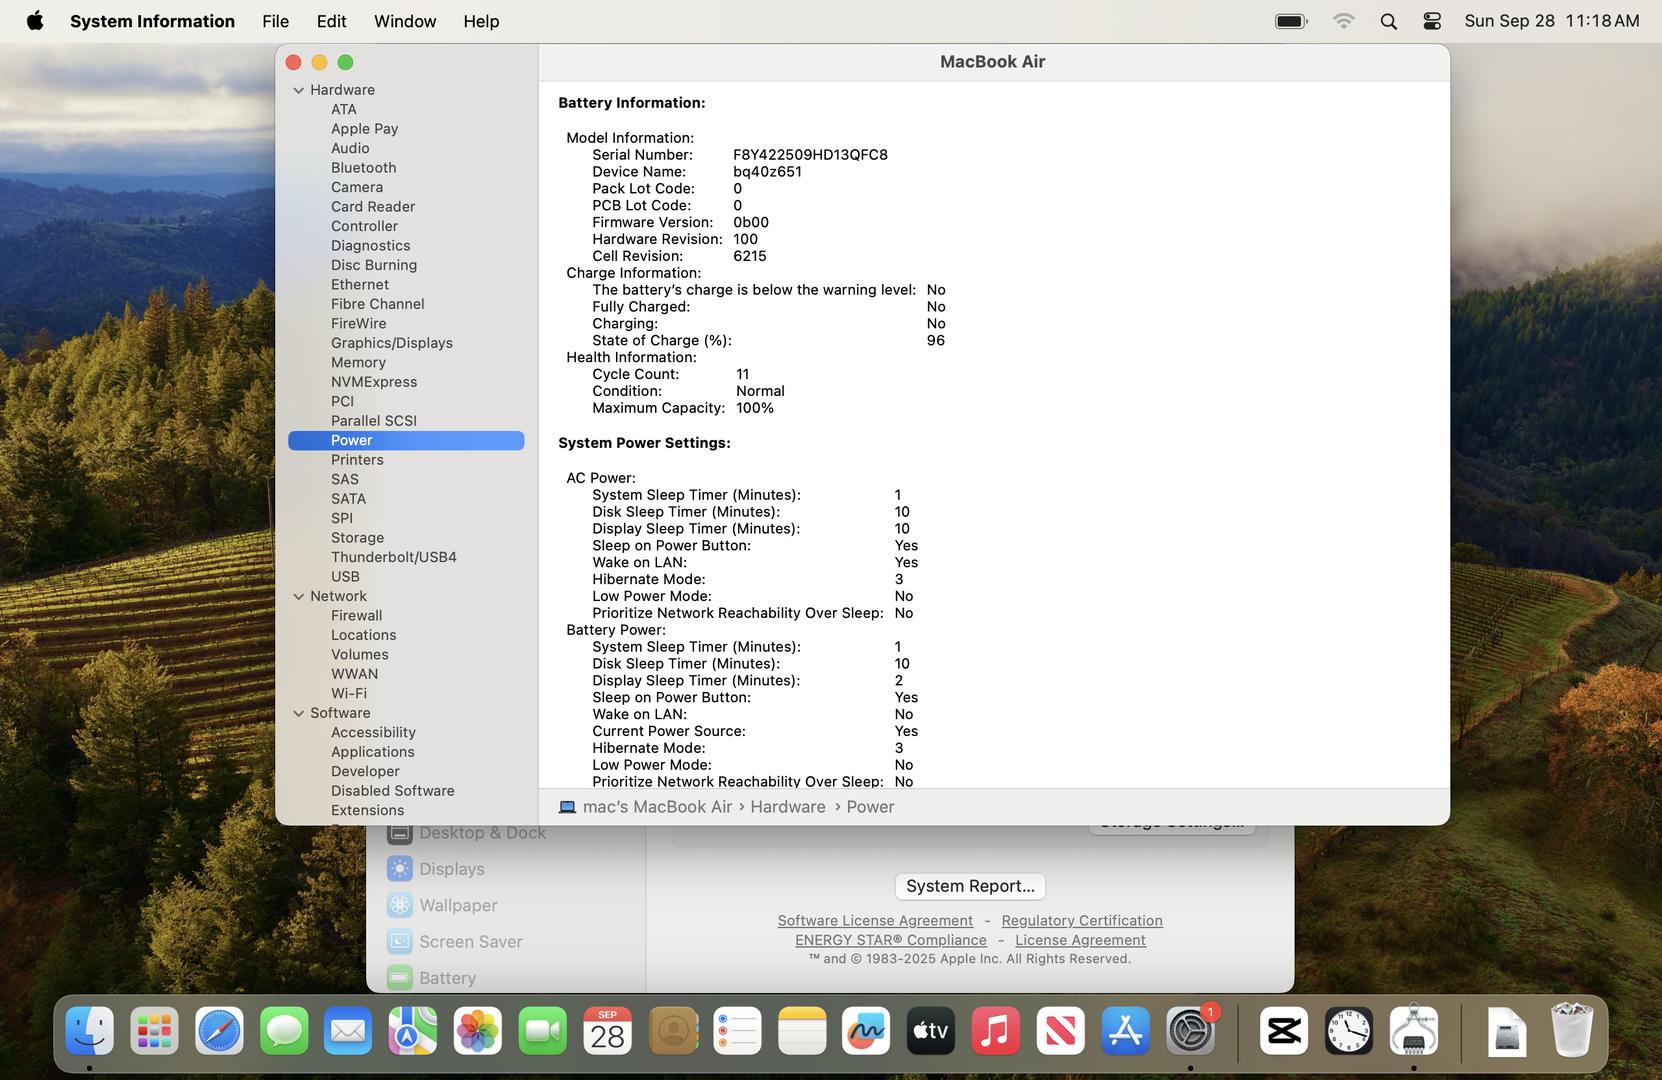Open the Edit menu
This screenshot has height=1080, width=1662.
pyautogui.click(x=331, y=21)
